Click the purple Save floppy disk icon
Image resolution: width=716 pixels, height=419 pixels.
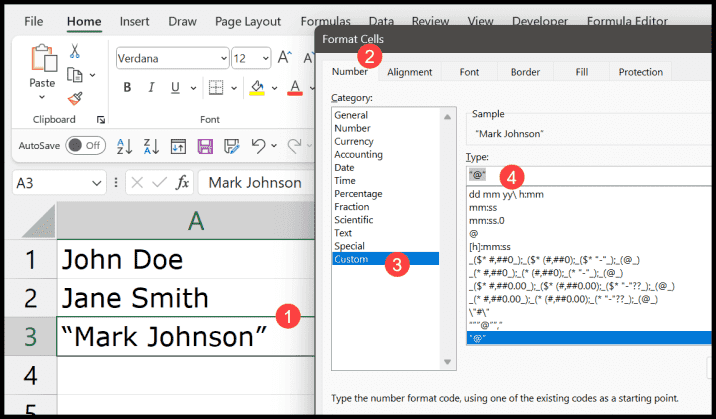click(205, 146)
